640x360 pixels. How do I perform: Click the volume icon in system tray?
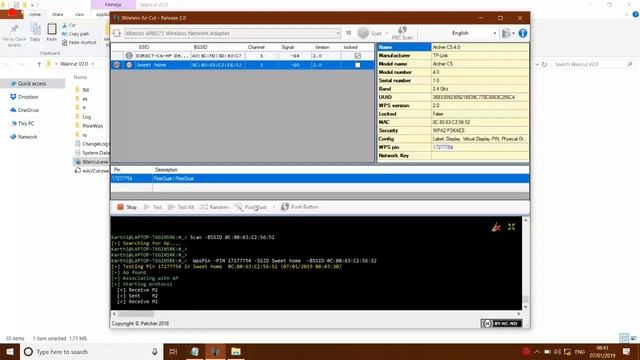(557, 351)
